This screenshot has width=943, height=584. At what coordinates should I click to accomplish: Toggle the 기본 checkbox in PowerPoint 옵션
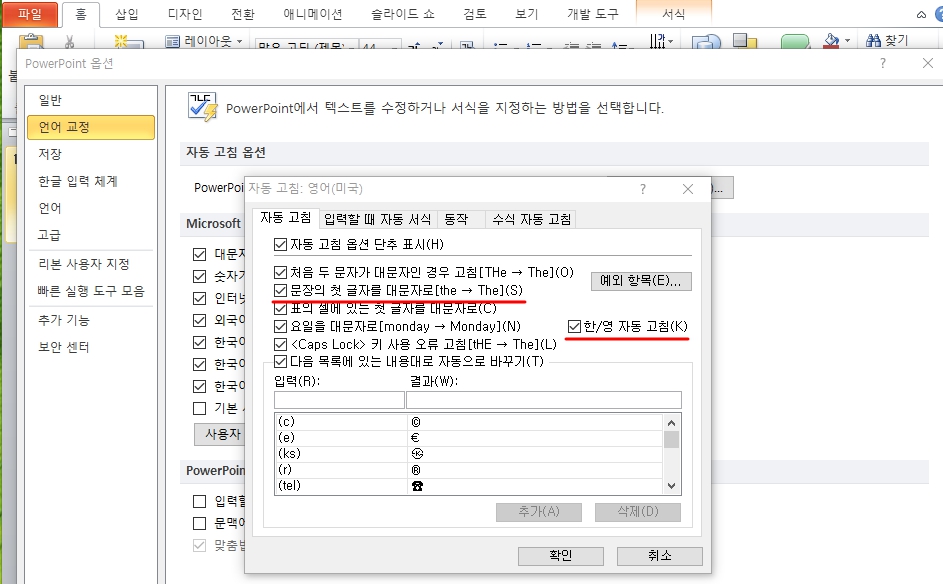(x=200, y=408)
